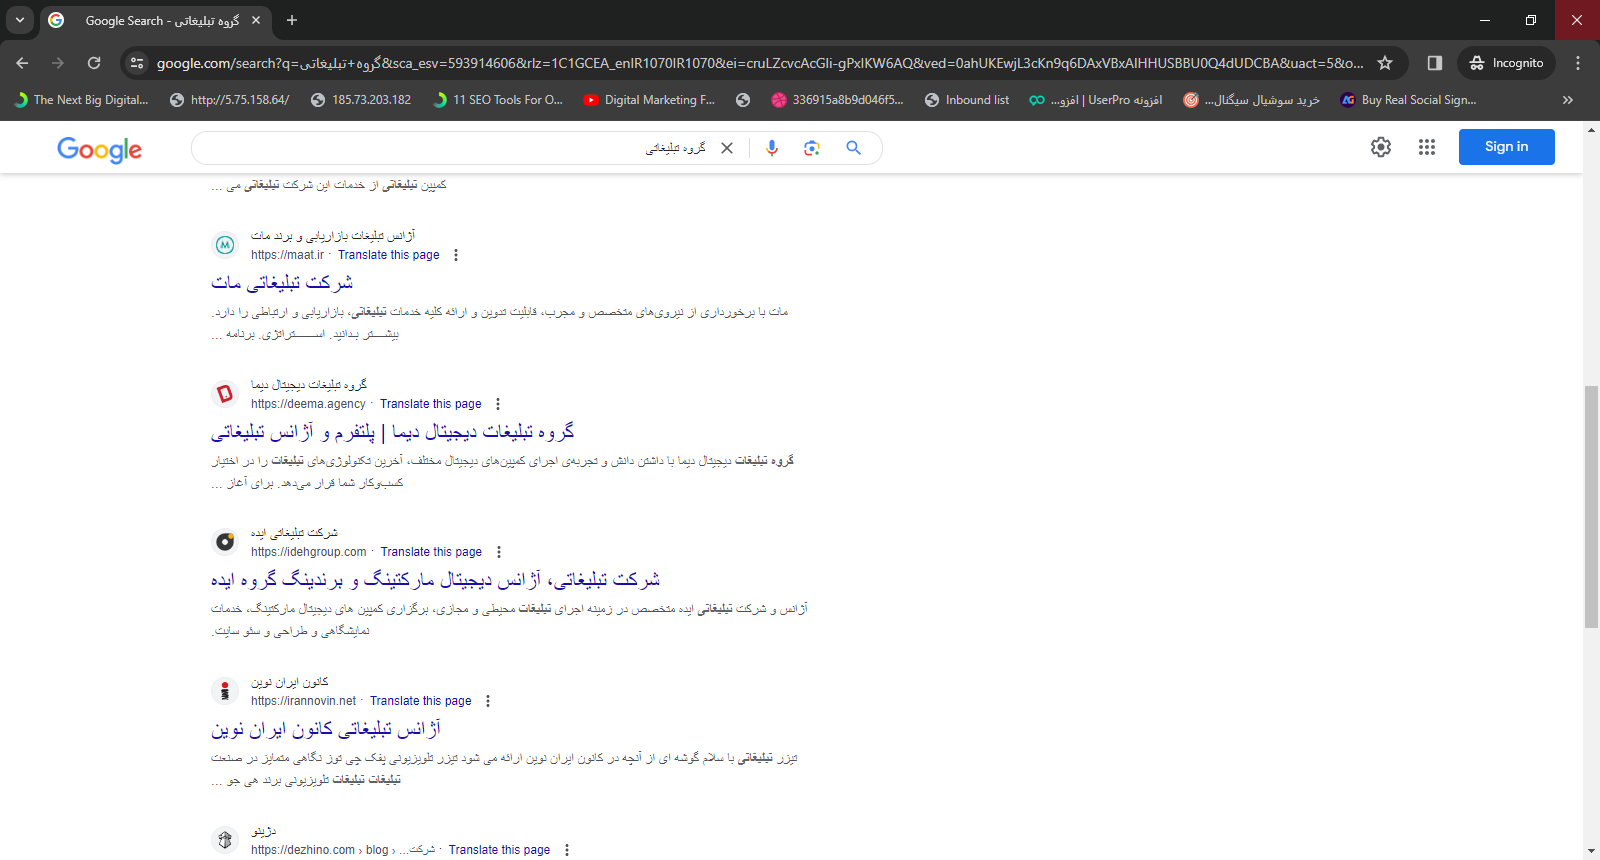Open Google Lens image search
The height and width of the screenshot is (860, 1600).
click(x=811, y=148)
